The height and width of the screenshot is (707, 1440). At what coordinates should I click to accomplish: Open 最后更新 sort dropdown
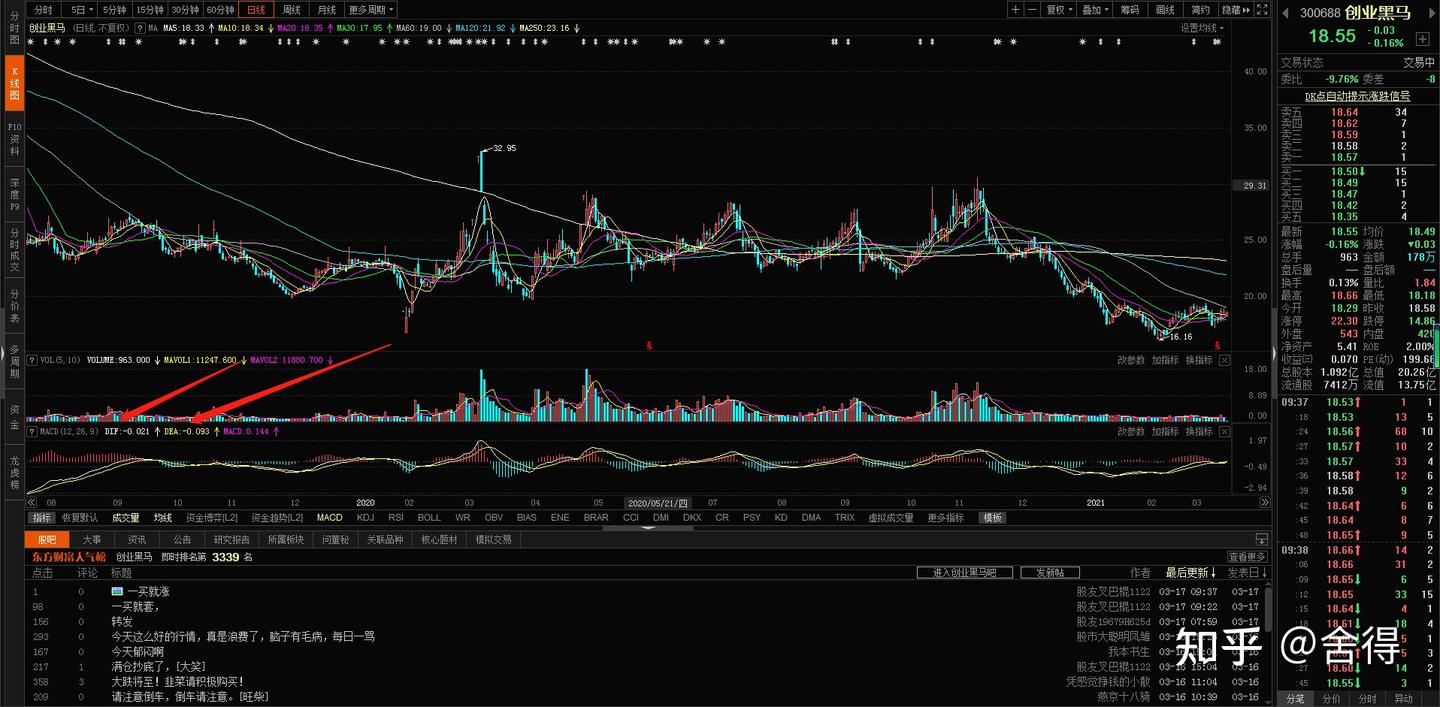[1191, 573]
